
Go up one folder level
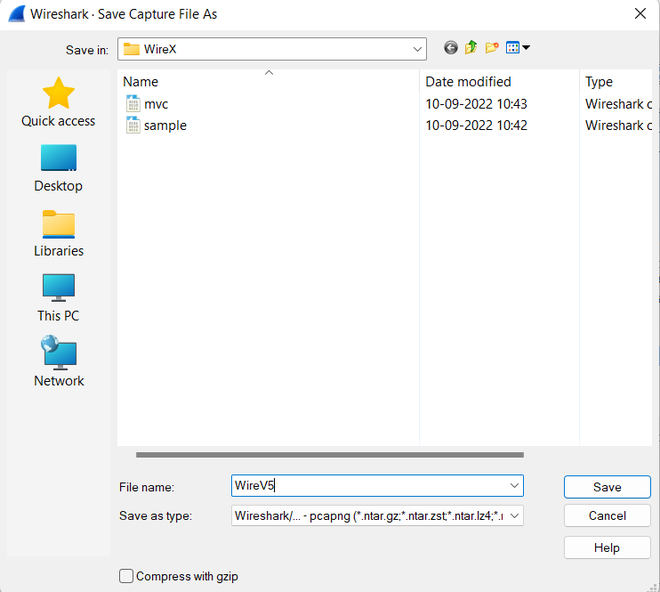471,48
